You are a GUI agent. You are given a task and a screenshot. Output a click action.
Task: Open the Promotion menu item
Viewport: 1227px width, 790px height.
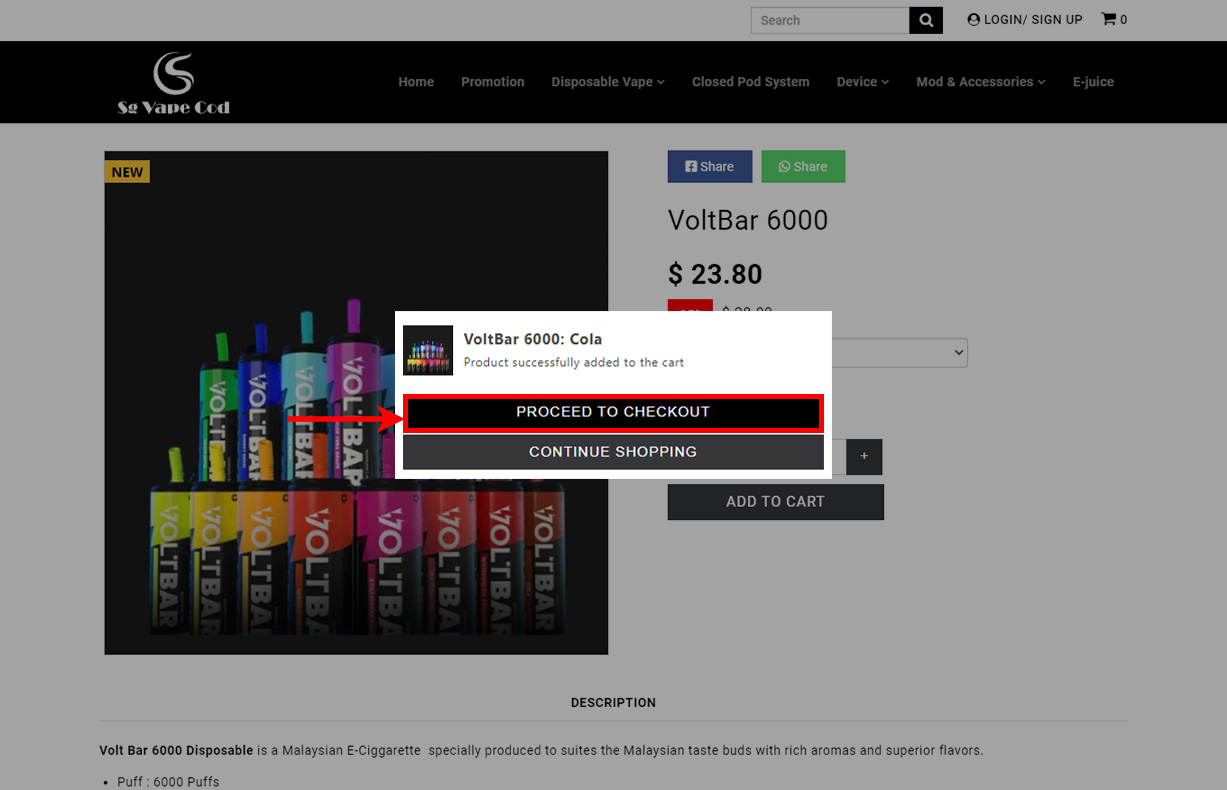493,82
